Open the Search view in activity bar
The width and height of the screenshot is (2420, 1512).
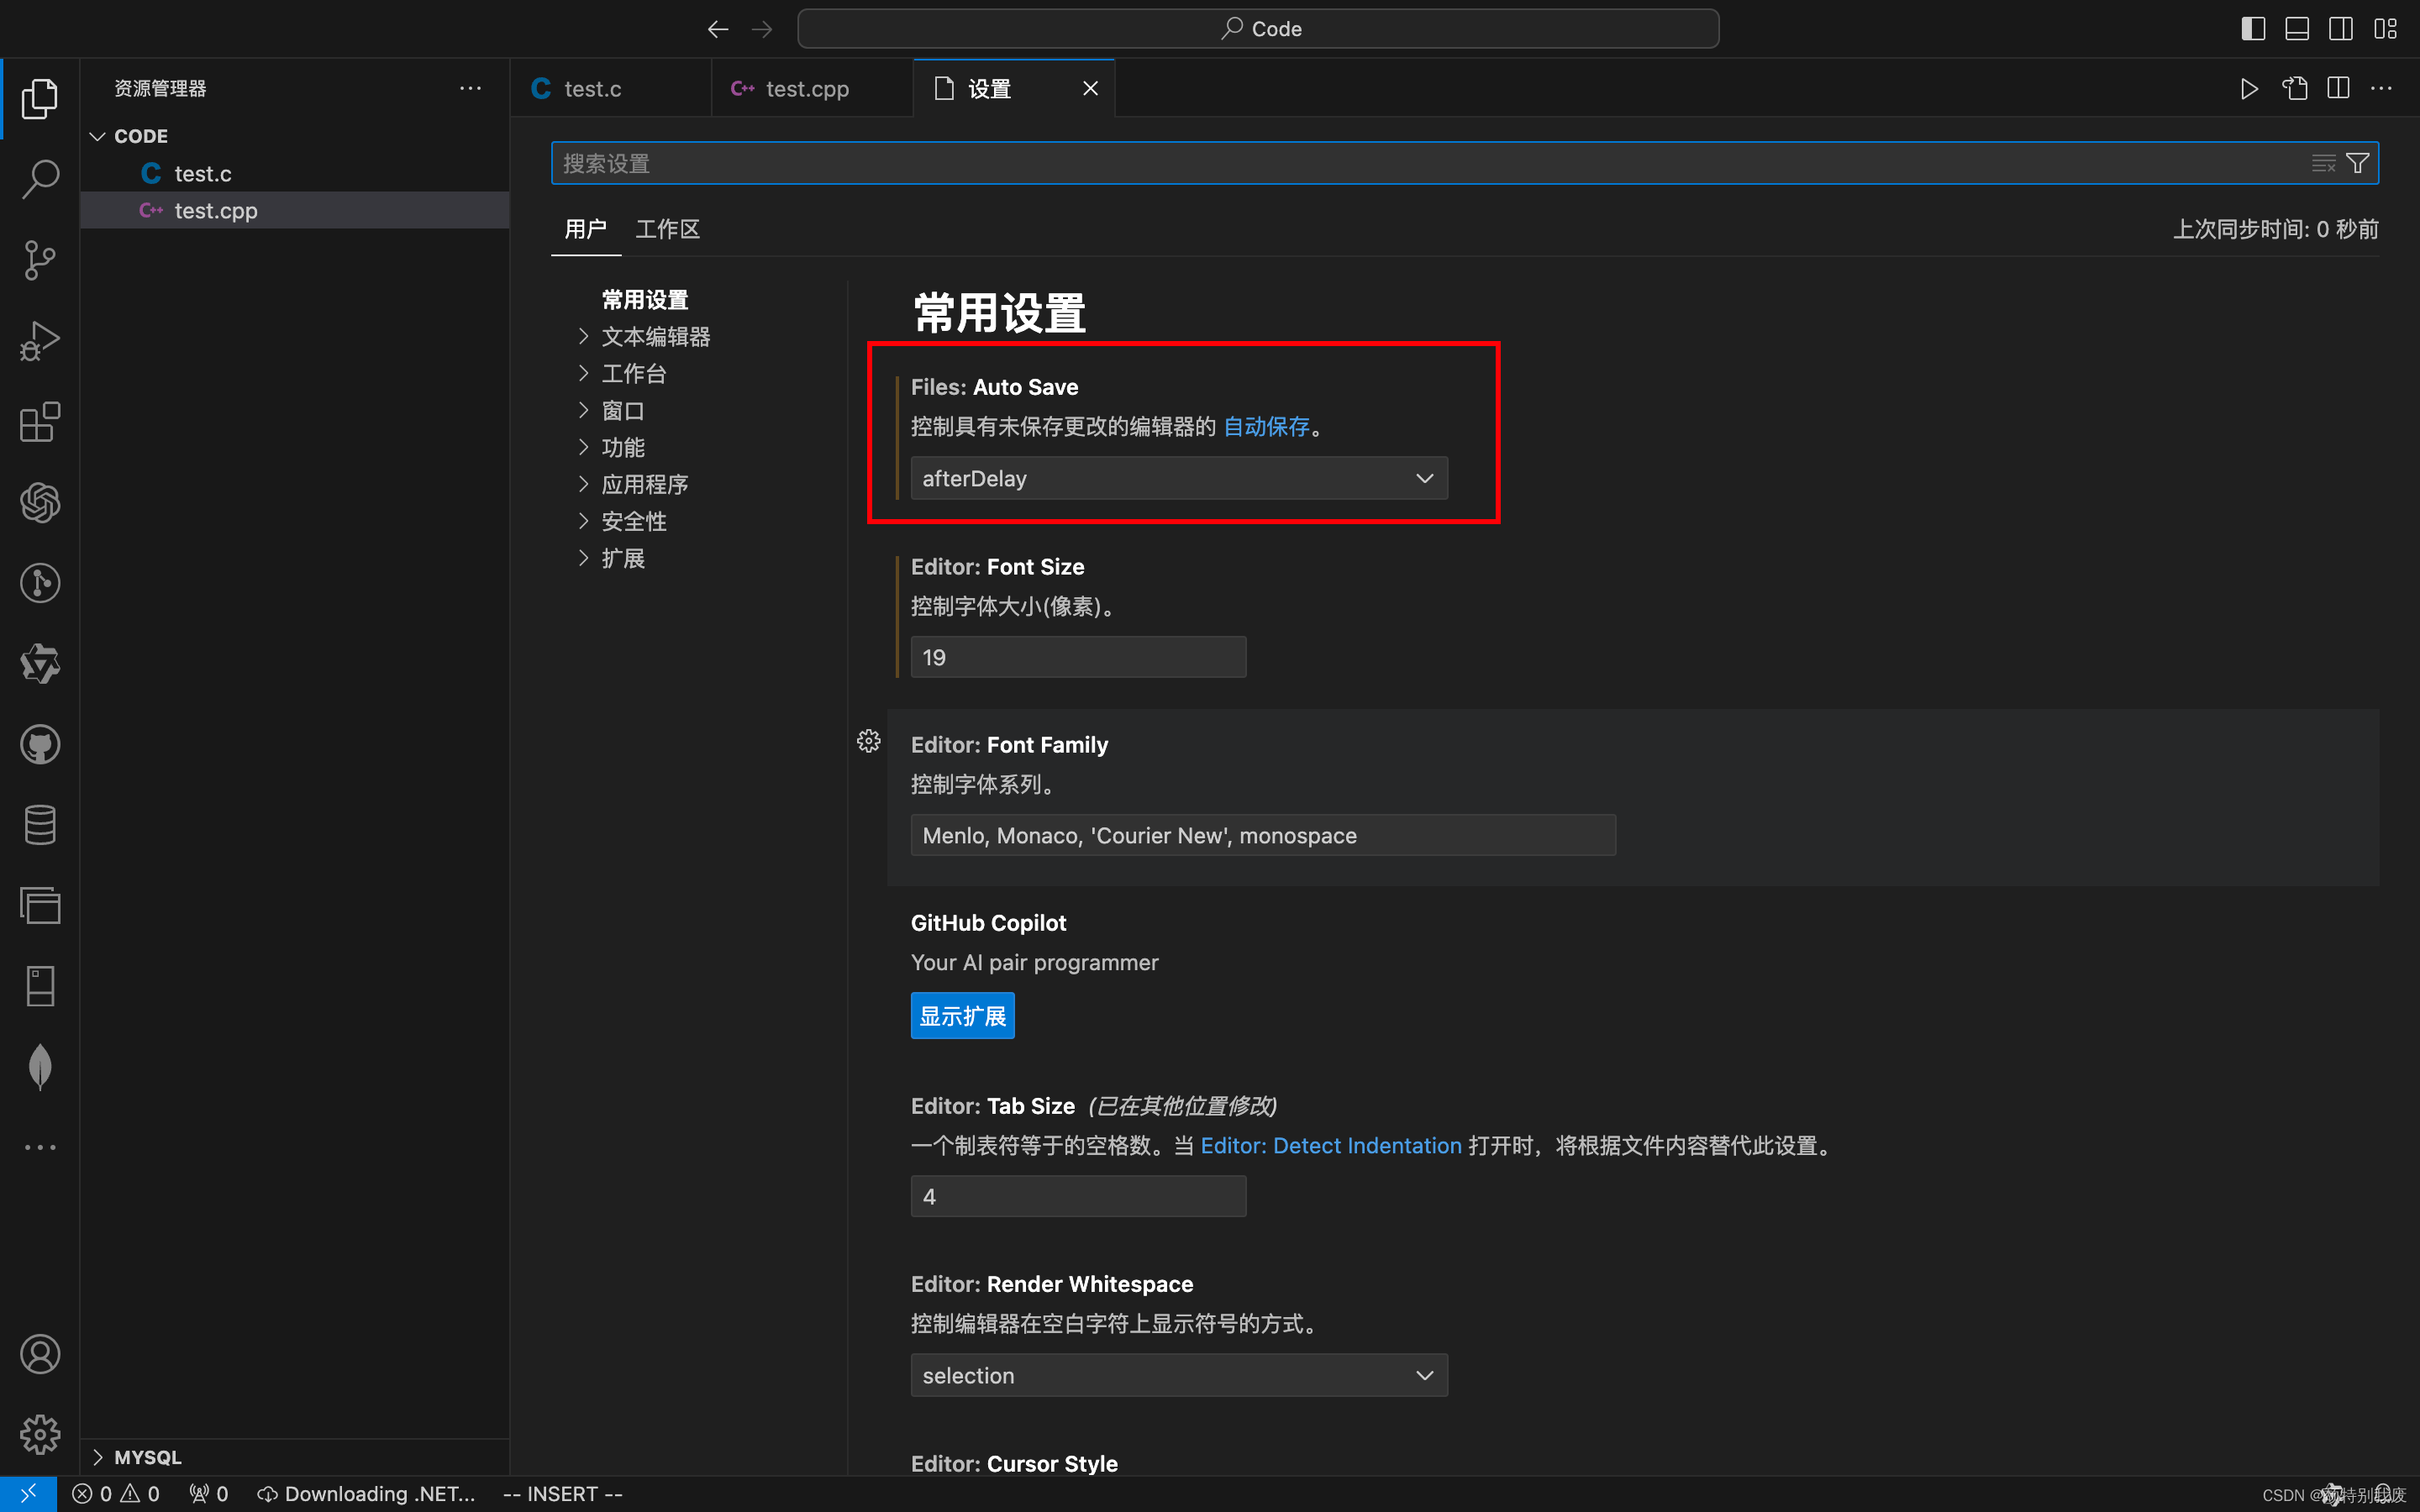pyautogui.click(x=40, y=179)
